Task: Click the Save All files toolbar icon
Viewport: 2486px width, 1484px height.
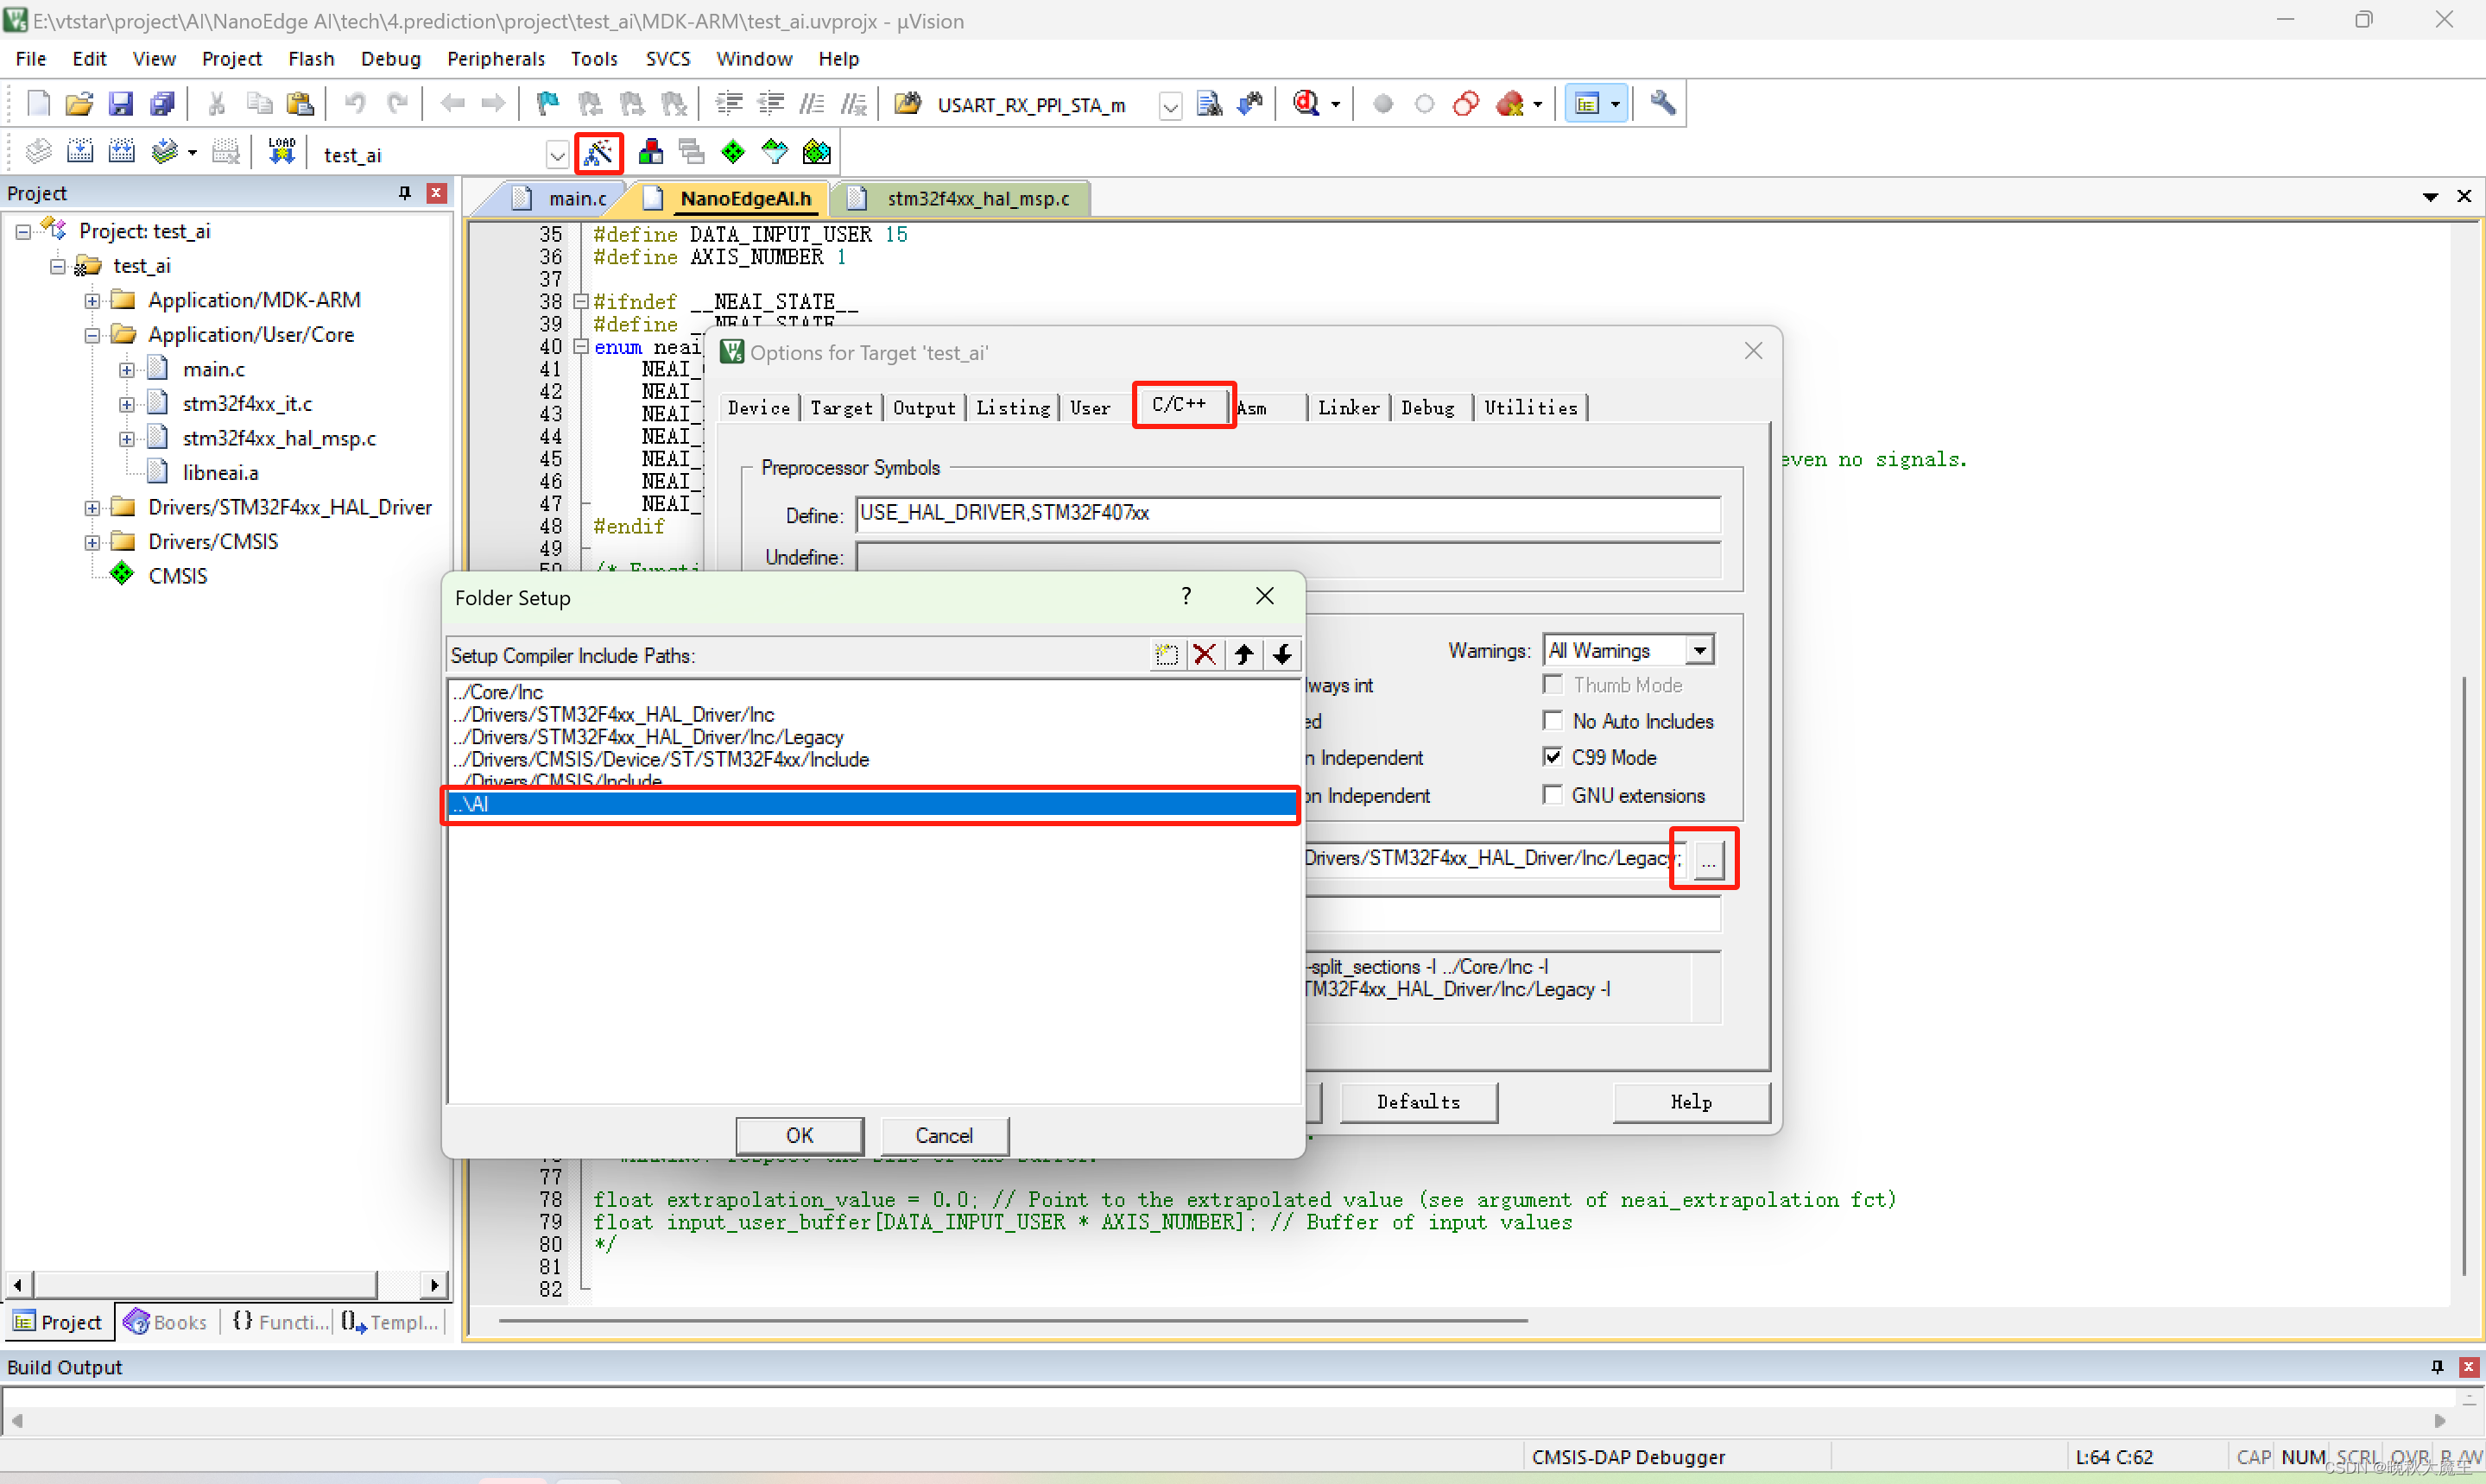Action: (162, 103)
